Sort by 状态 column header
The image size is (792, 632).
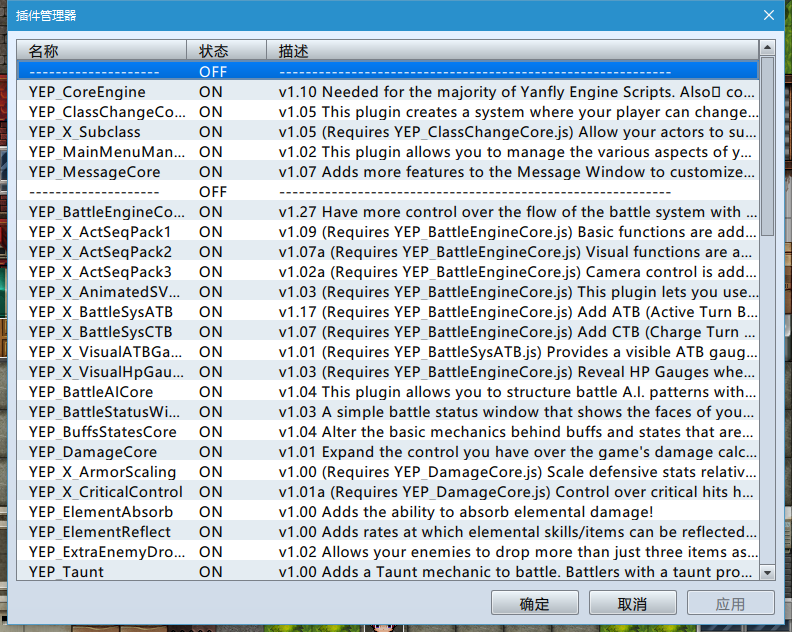point(226,51)
